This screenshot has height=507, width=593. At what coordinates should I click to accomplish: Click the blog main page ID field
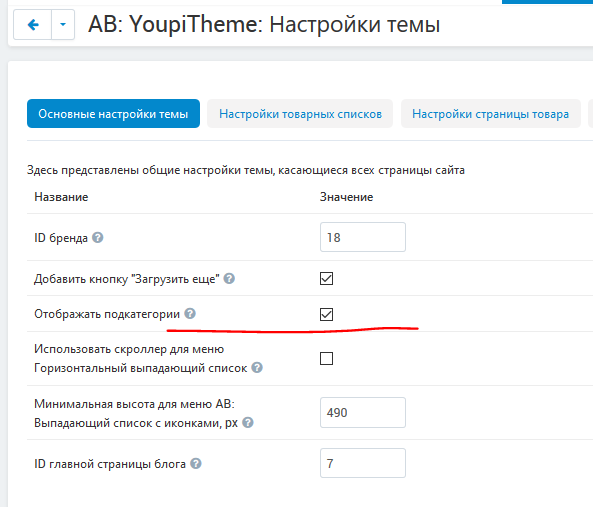pyautogui.click(x=363, y=463)
